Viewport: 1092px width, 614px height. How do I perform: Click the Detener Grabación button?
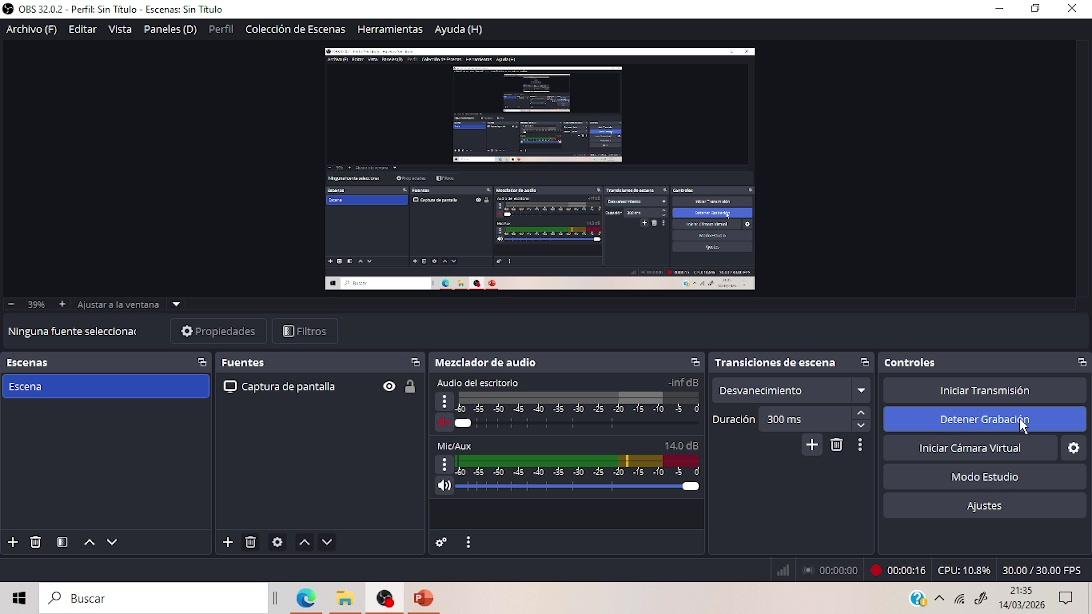[x=984, y=420]
